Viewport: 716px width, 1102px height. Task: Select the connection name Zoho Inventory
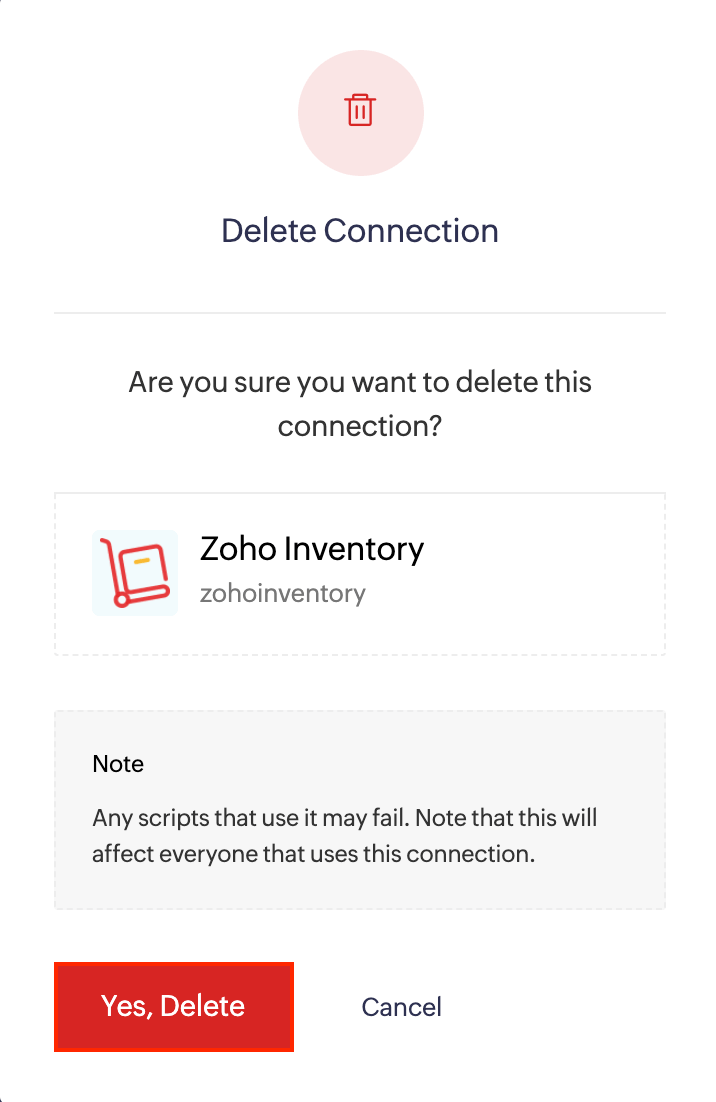click(x=311, y=548)
